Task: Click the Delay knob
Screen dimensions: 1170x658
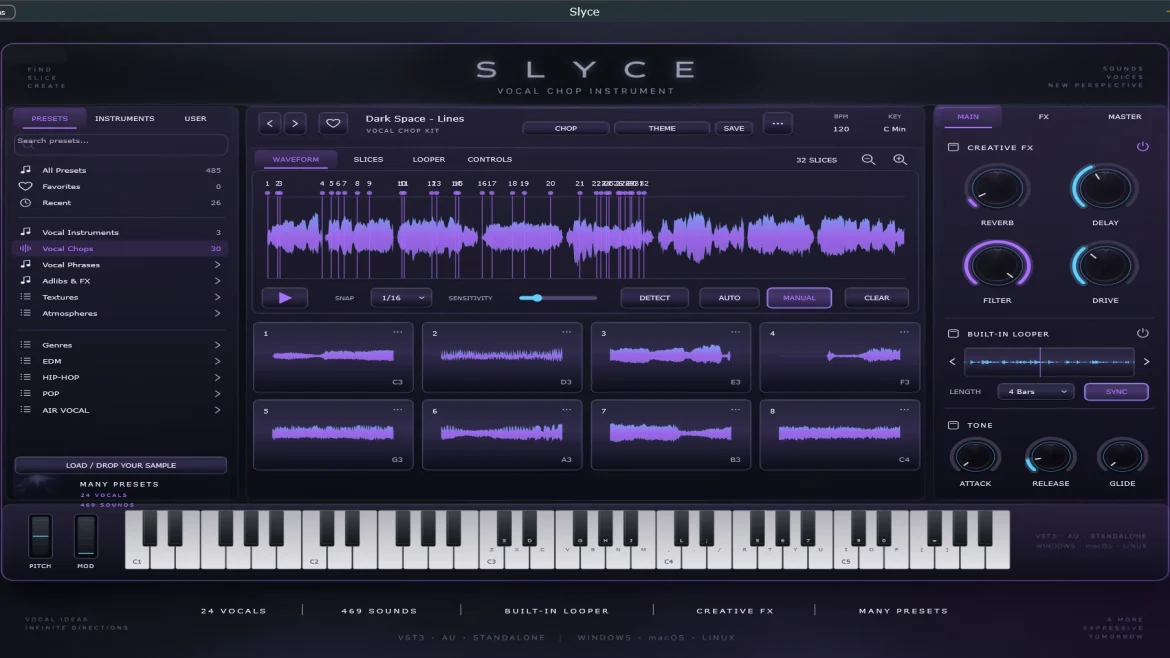Action: [1104, 188]
